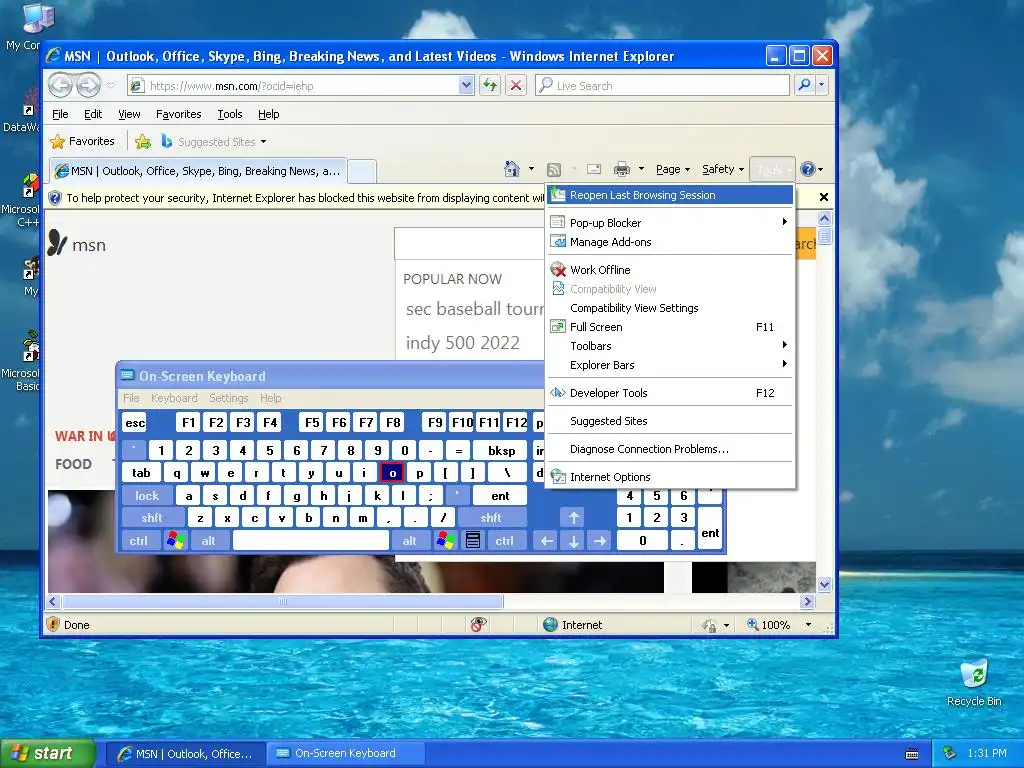The height and width of the screenshot is (768, 1024).
Task: Toggle the left ctrl key on keyboard
Action: [138, 541]
